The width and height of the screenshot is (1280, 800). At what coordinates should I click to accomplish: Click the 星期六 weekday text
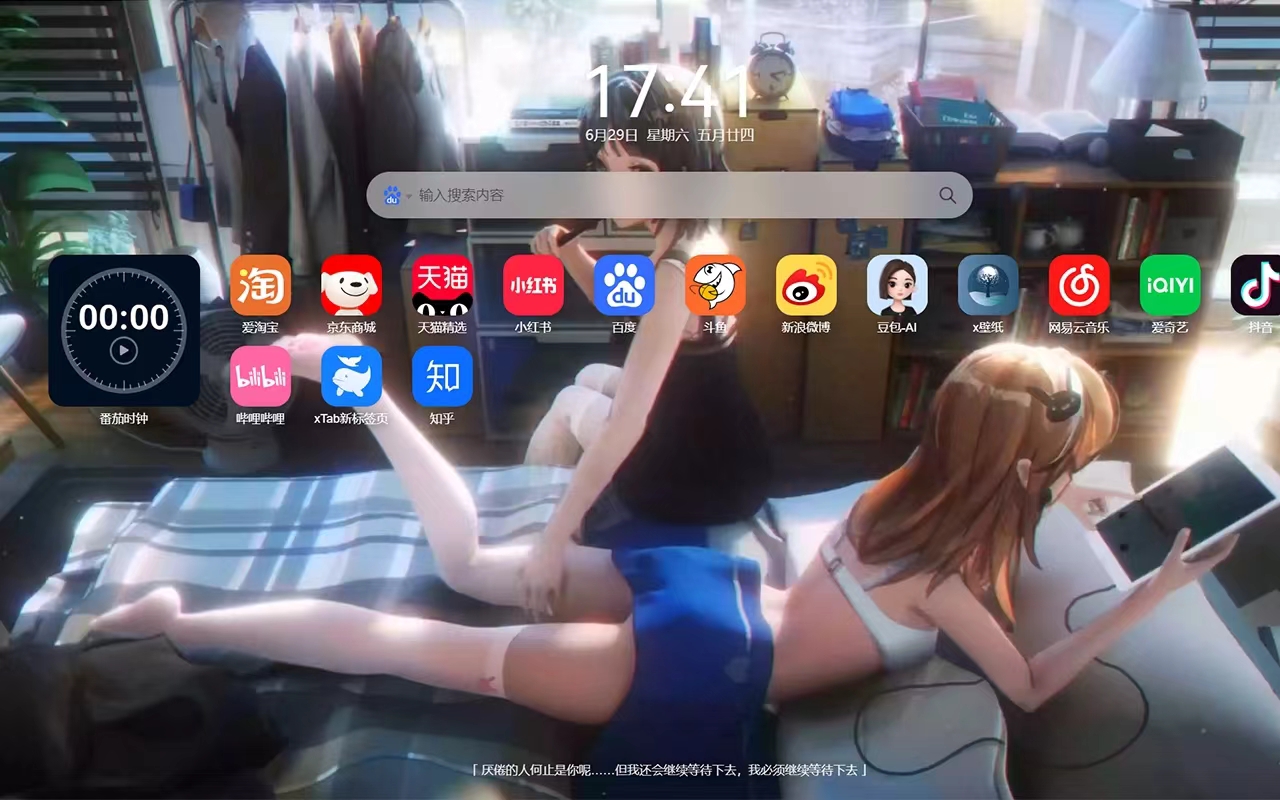click(x=667, y=135)
